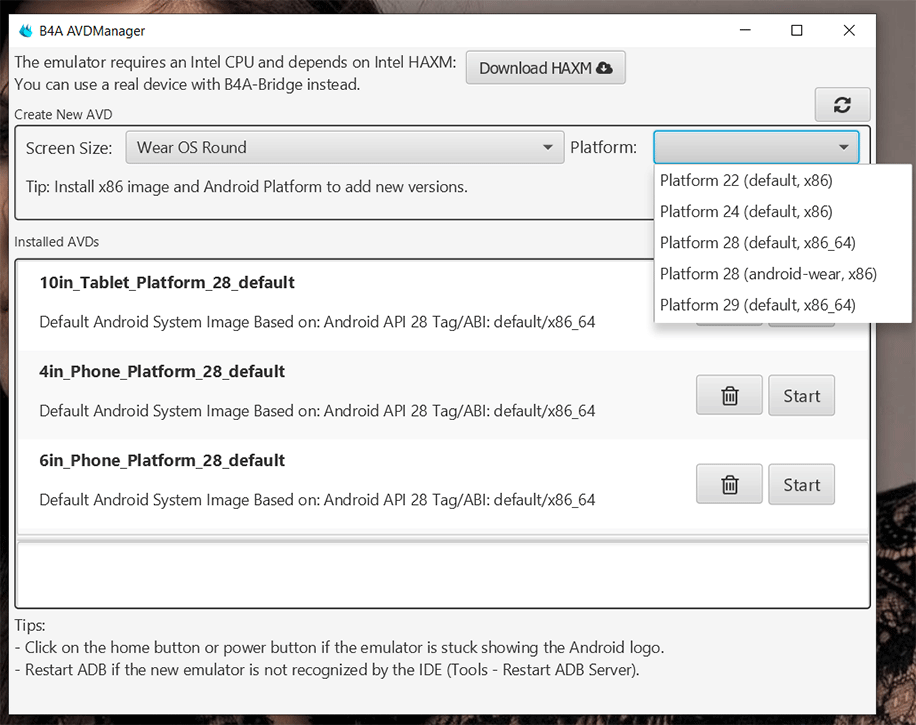Click the Installed AVDs label
The width and height of the screenshot is (916, 725).
(57, 242)
